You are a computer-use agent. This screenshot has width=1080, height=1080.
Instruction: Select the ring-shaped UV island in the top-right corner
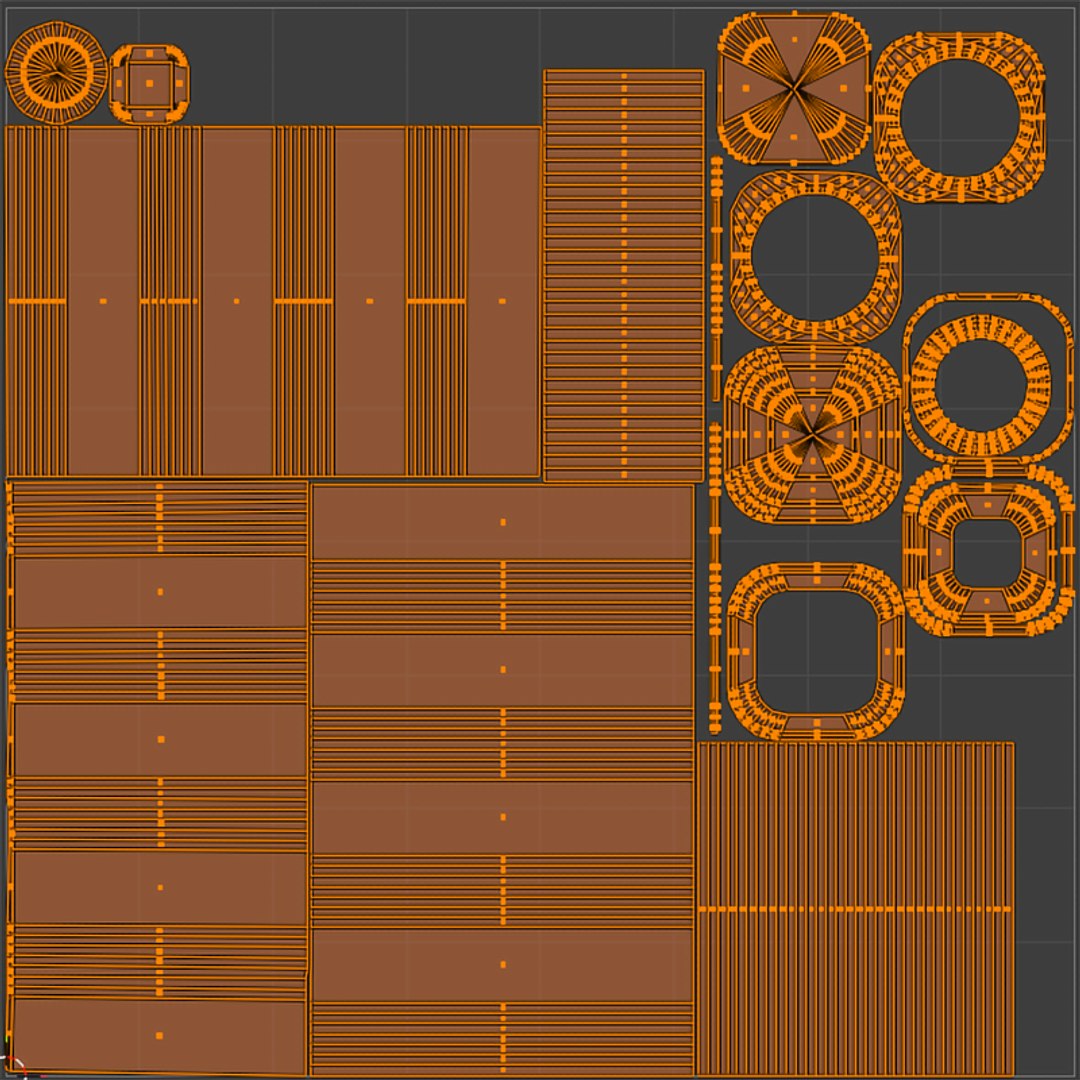point(959,117)
